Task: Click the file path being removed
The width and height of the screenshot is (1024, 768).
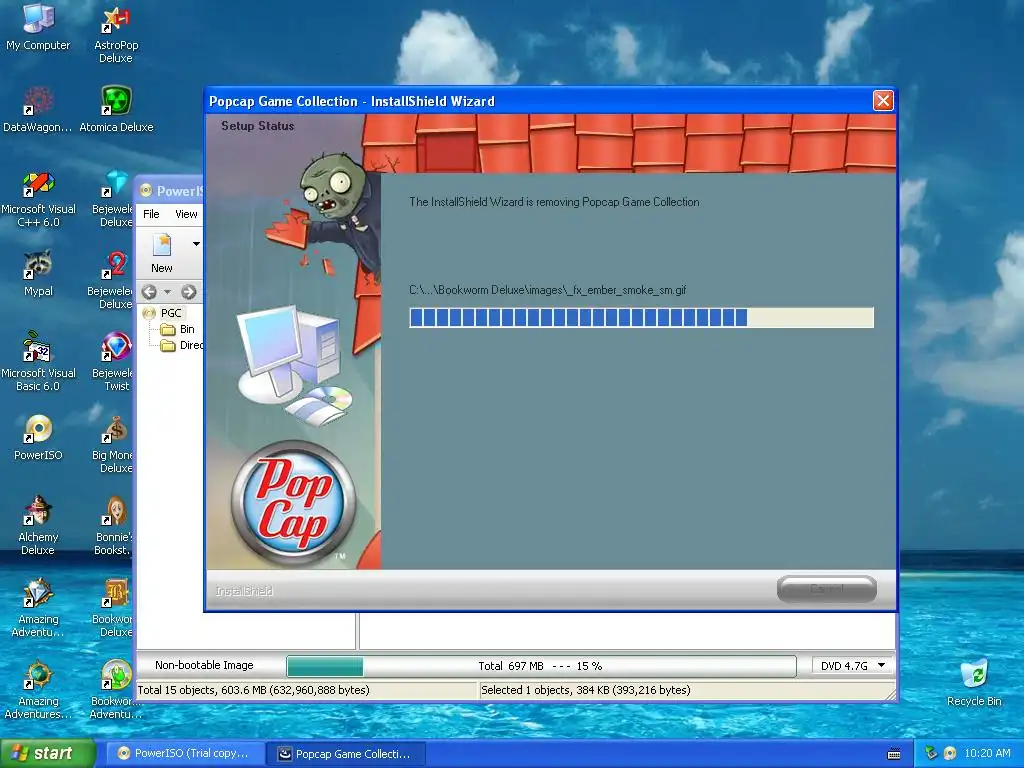Action: pos(547,290)
